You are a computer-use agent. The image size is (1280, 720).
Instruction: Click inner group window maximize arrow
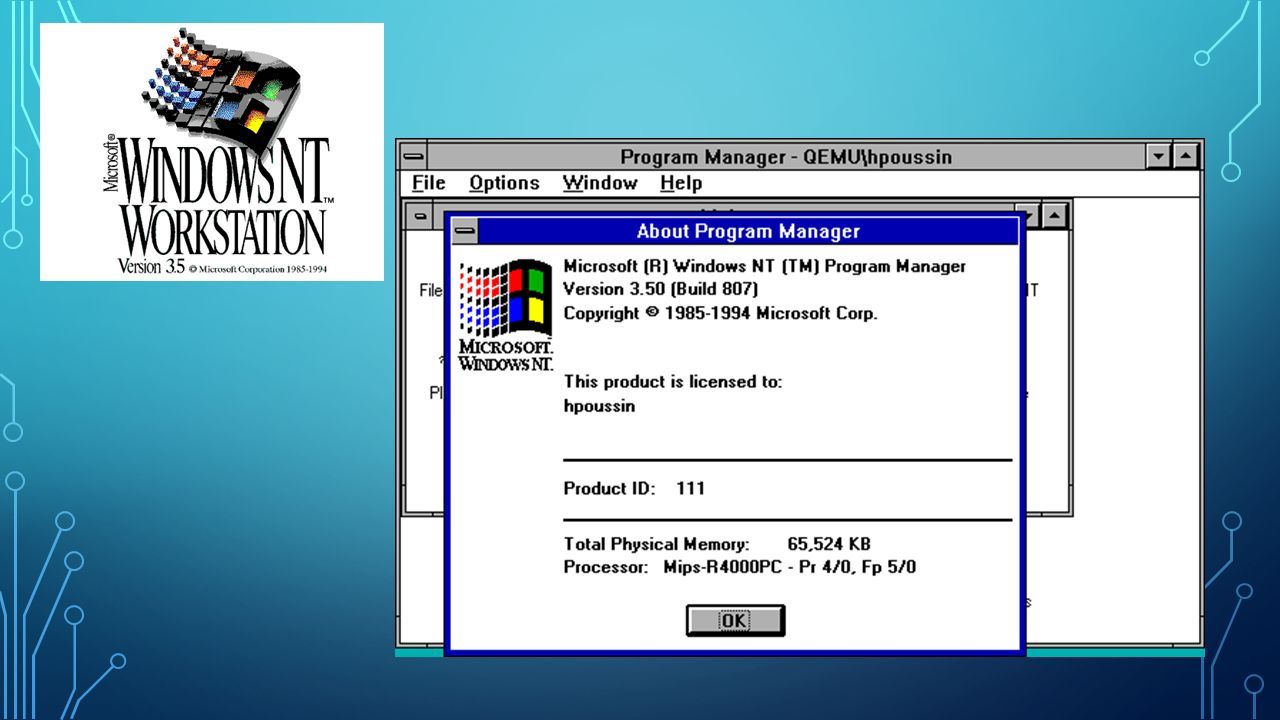pos(1056,215)
